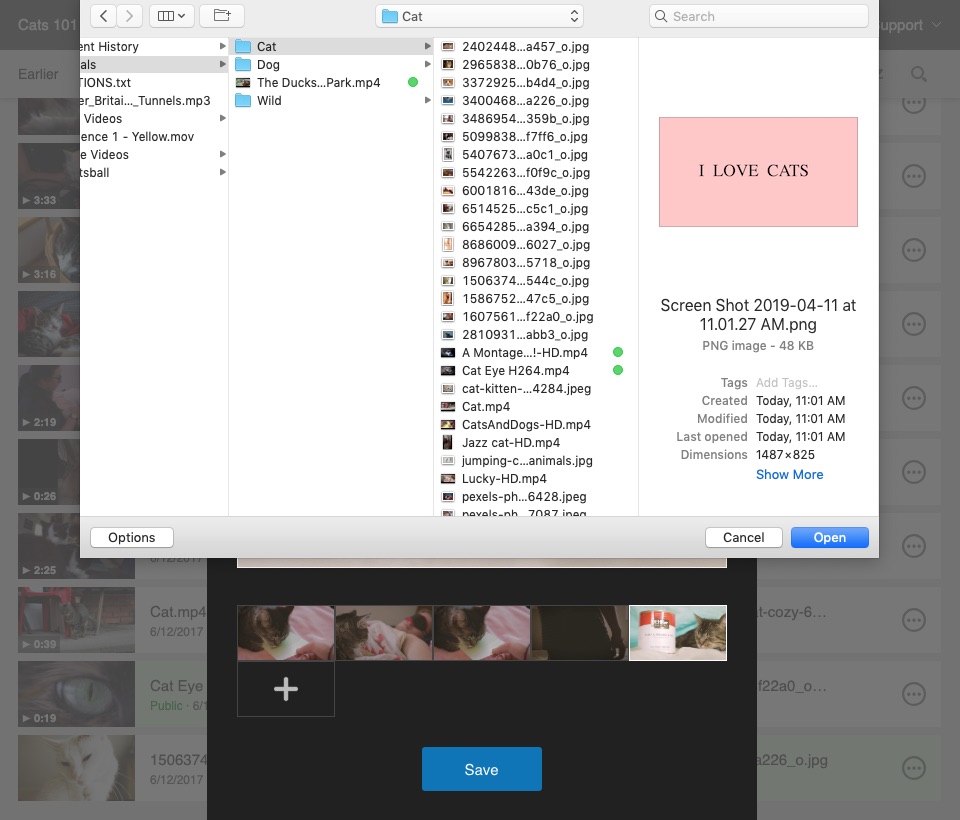Select jumping-c...animals.jpg file
This screenshot has height=820, width=960.
click(x=536, y=461)
